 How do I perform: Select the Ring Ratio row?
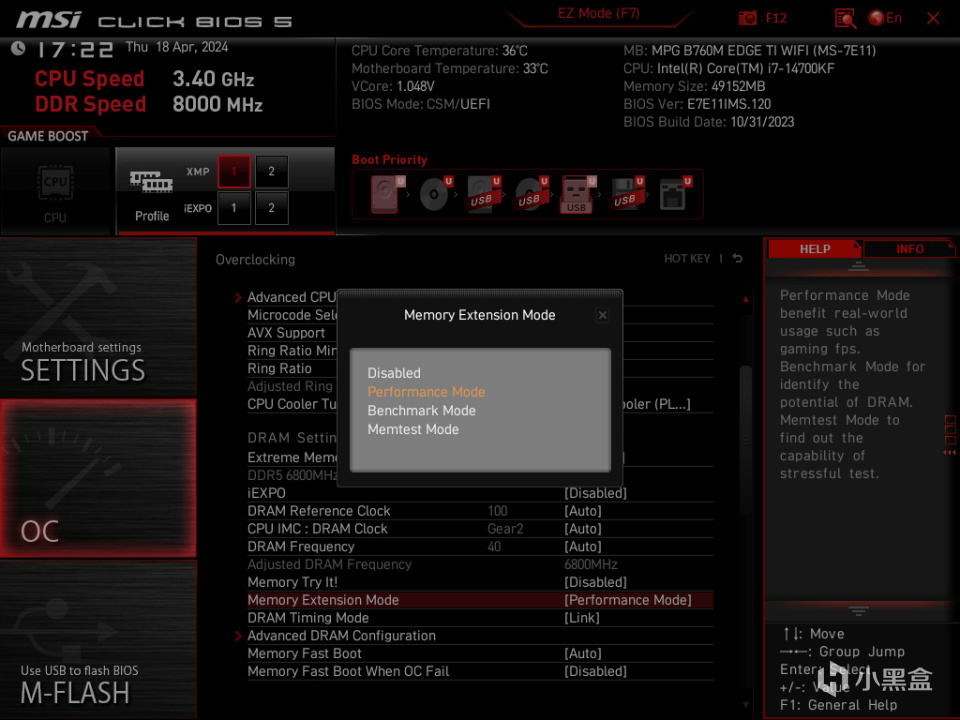point(279,369)
